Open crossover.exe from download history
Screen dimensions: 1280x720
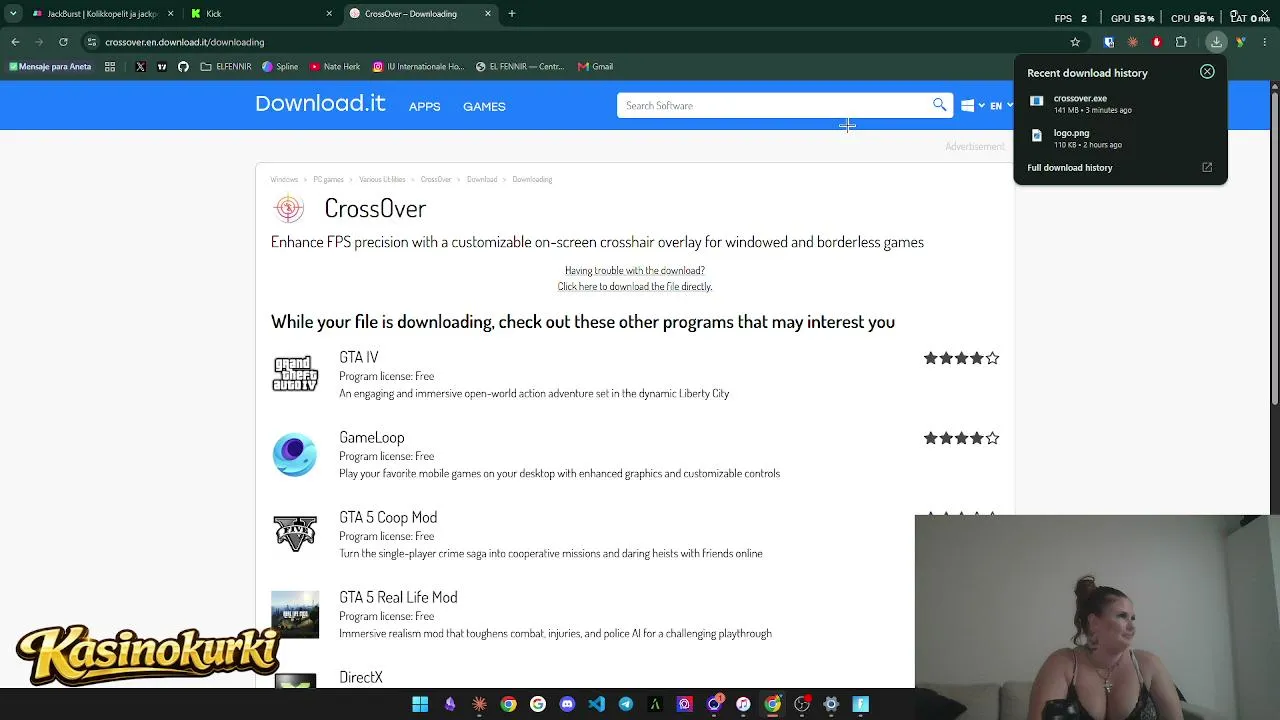coord(1120,104)
